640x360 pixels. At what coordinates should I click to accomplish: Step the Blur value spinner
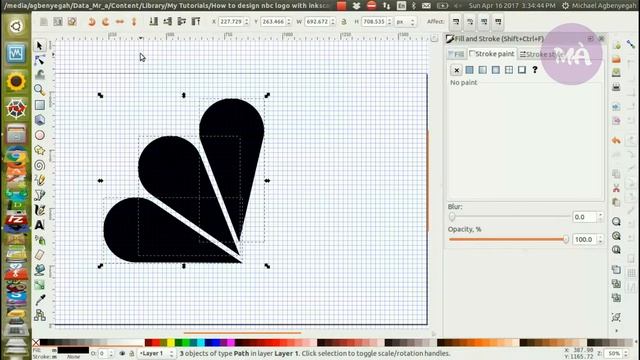pos(600,217)
